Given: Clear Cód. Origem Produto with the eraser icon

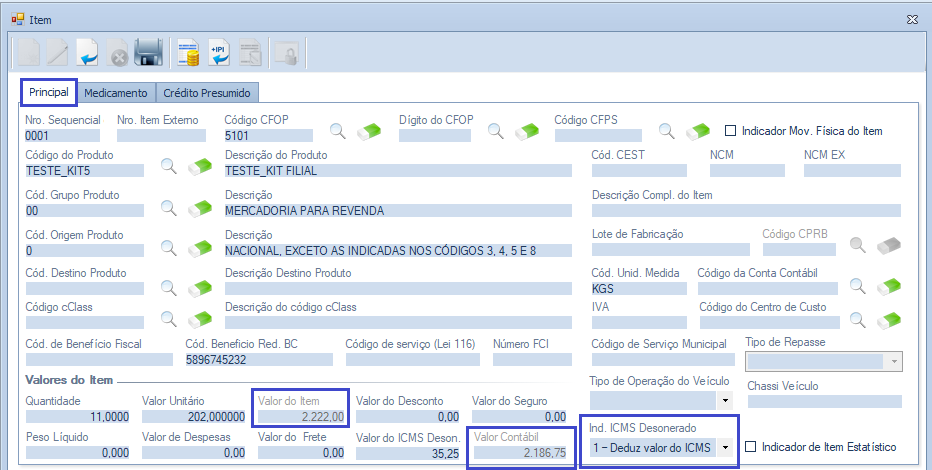Looking at the screenshot, I should coord(200,248).
